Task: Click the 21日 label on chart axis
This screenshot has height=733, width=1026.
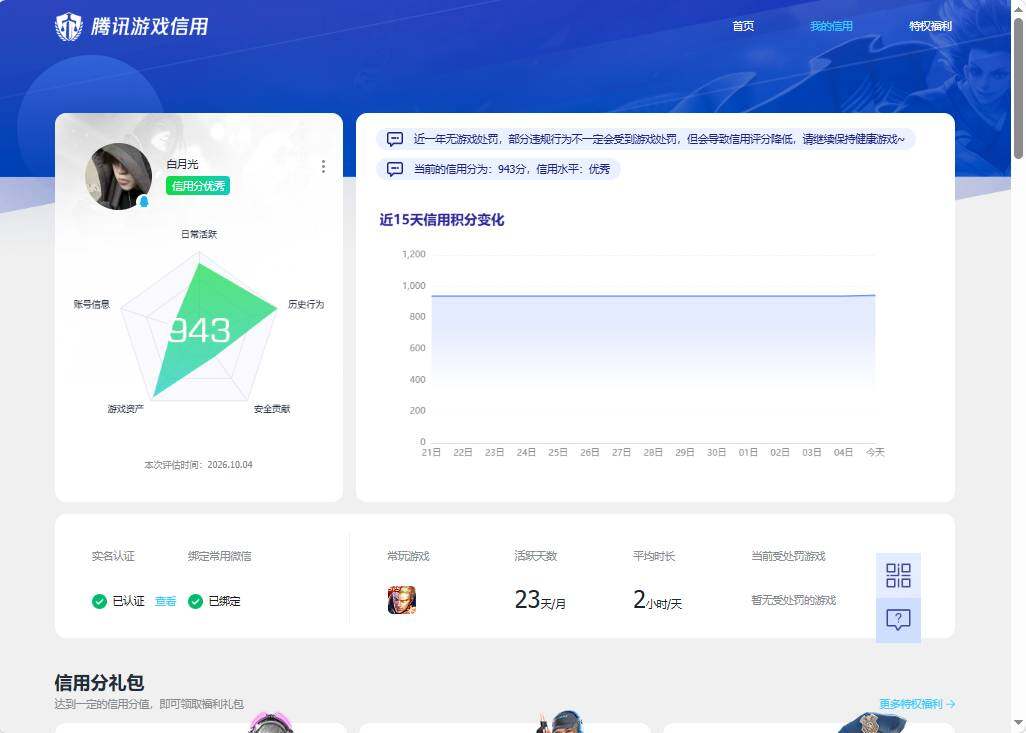Action: (x=431, y=452)
